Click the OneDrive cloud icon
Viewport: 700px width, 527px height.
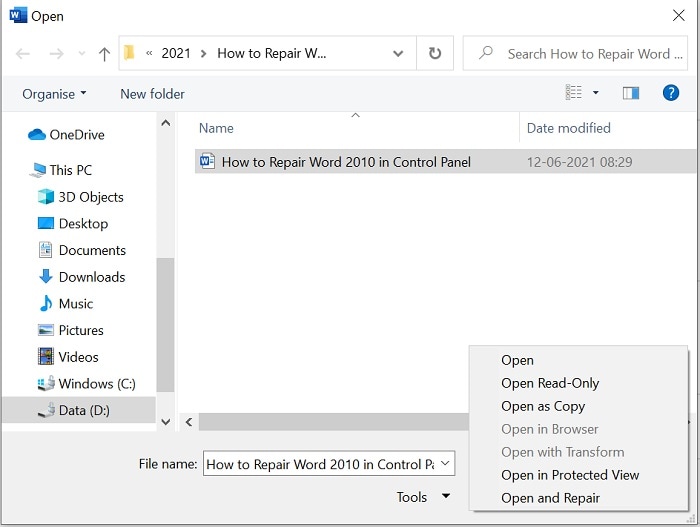(x=37, y=134)
